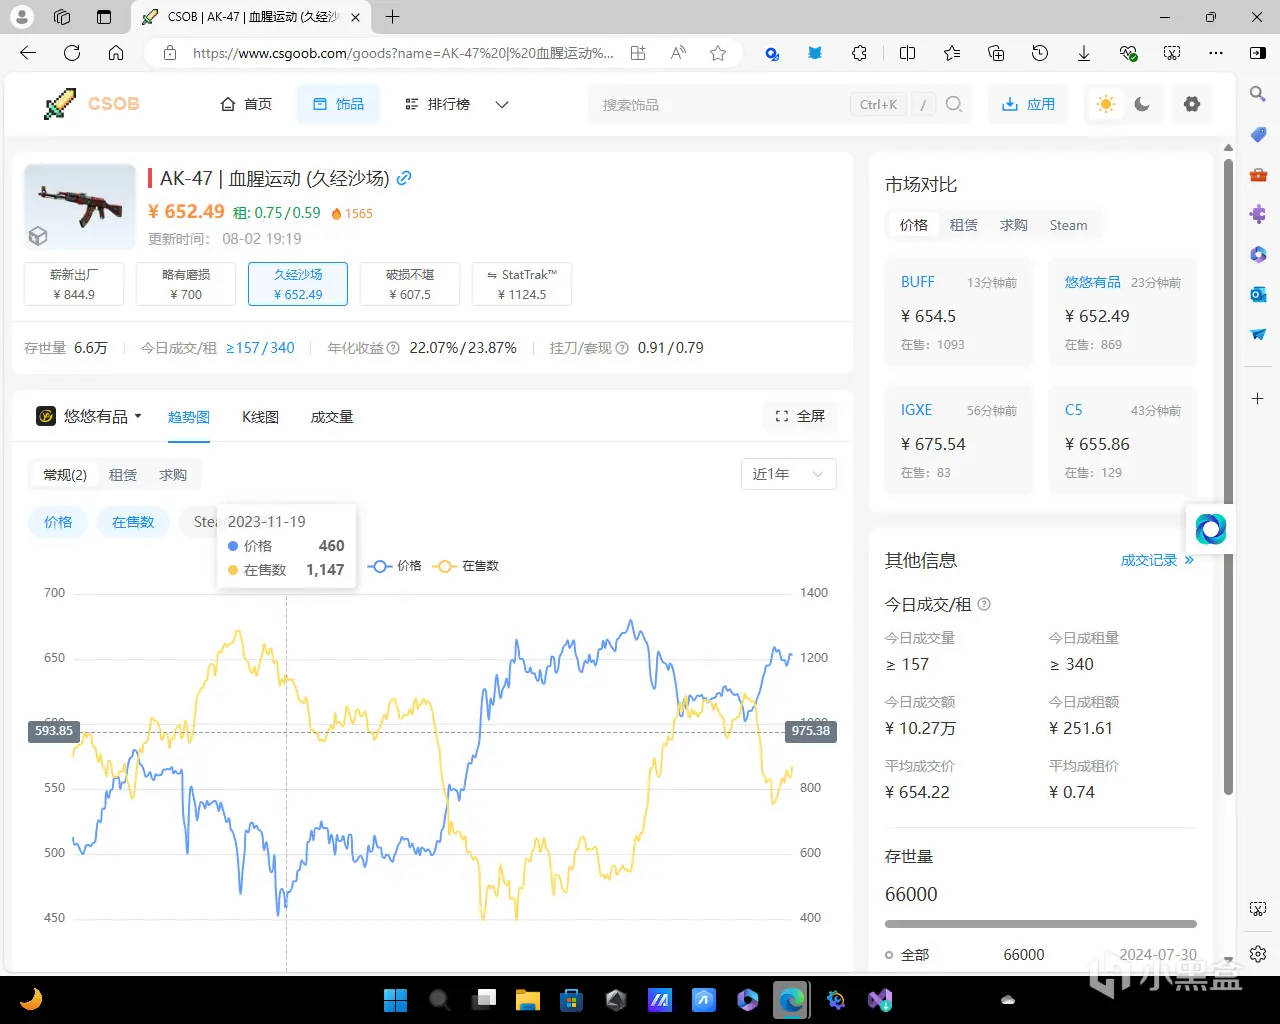Click the 应用 download button

point(1028,104)
